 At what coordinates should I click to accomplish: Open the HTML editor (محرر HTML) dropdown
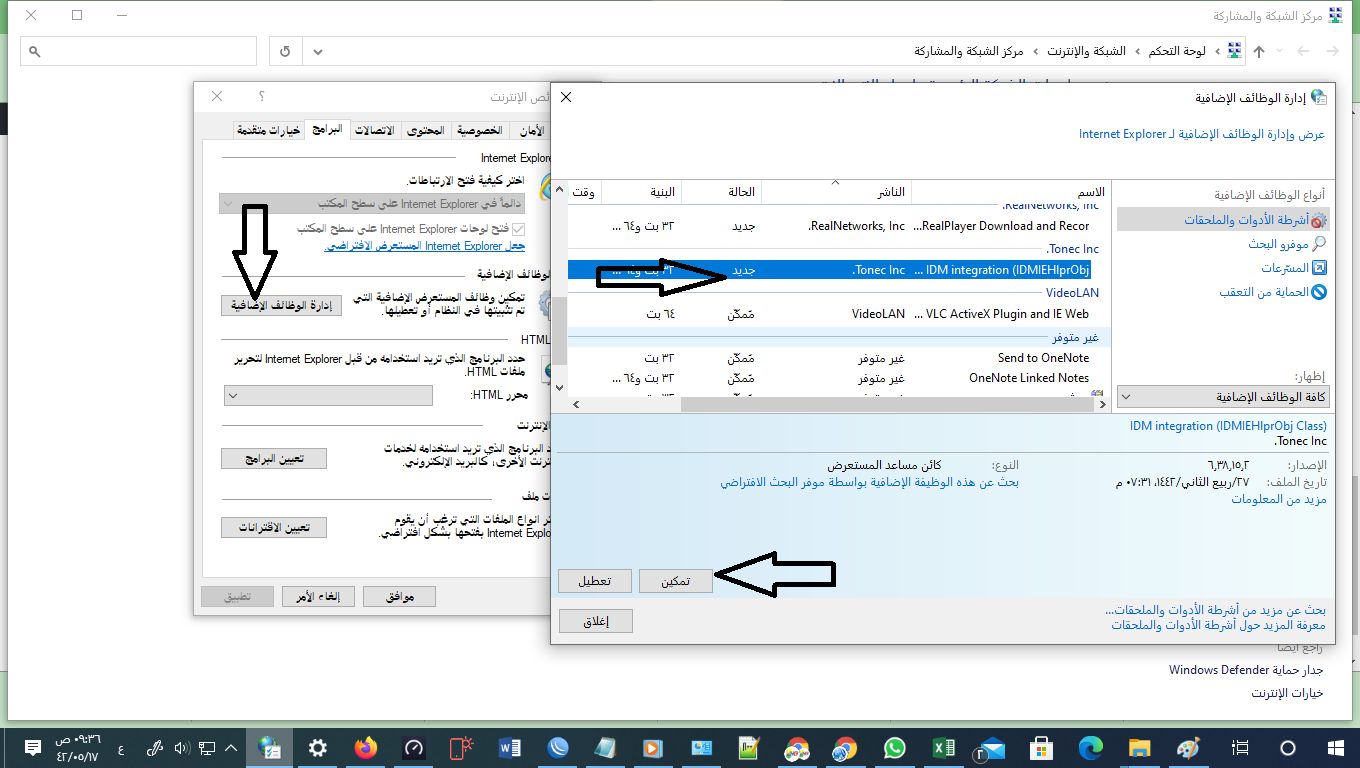329,396
